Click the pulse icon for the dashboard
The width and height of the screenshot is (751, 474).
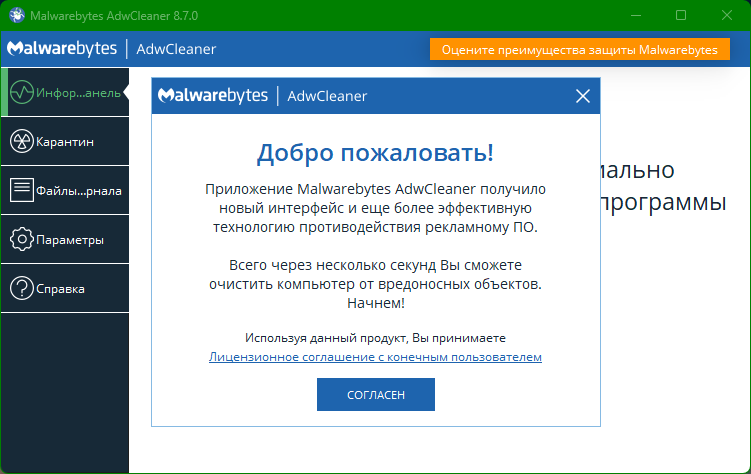(22, 93)
